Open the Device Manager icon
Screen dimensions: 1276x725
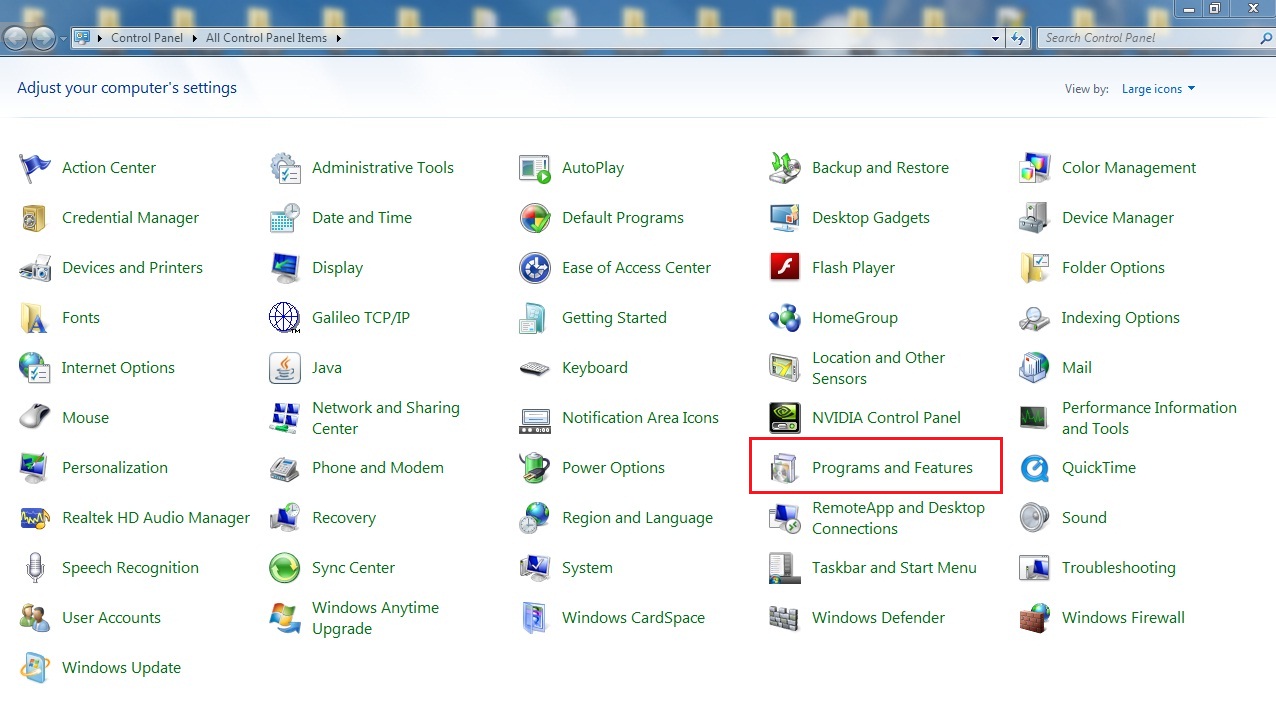[1035, 218]
